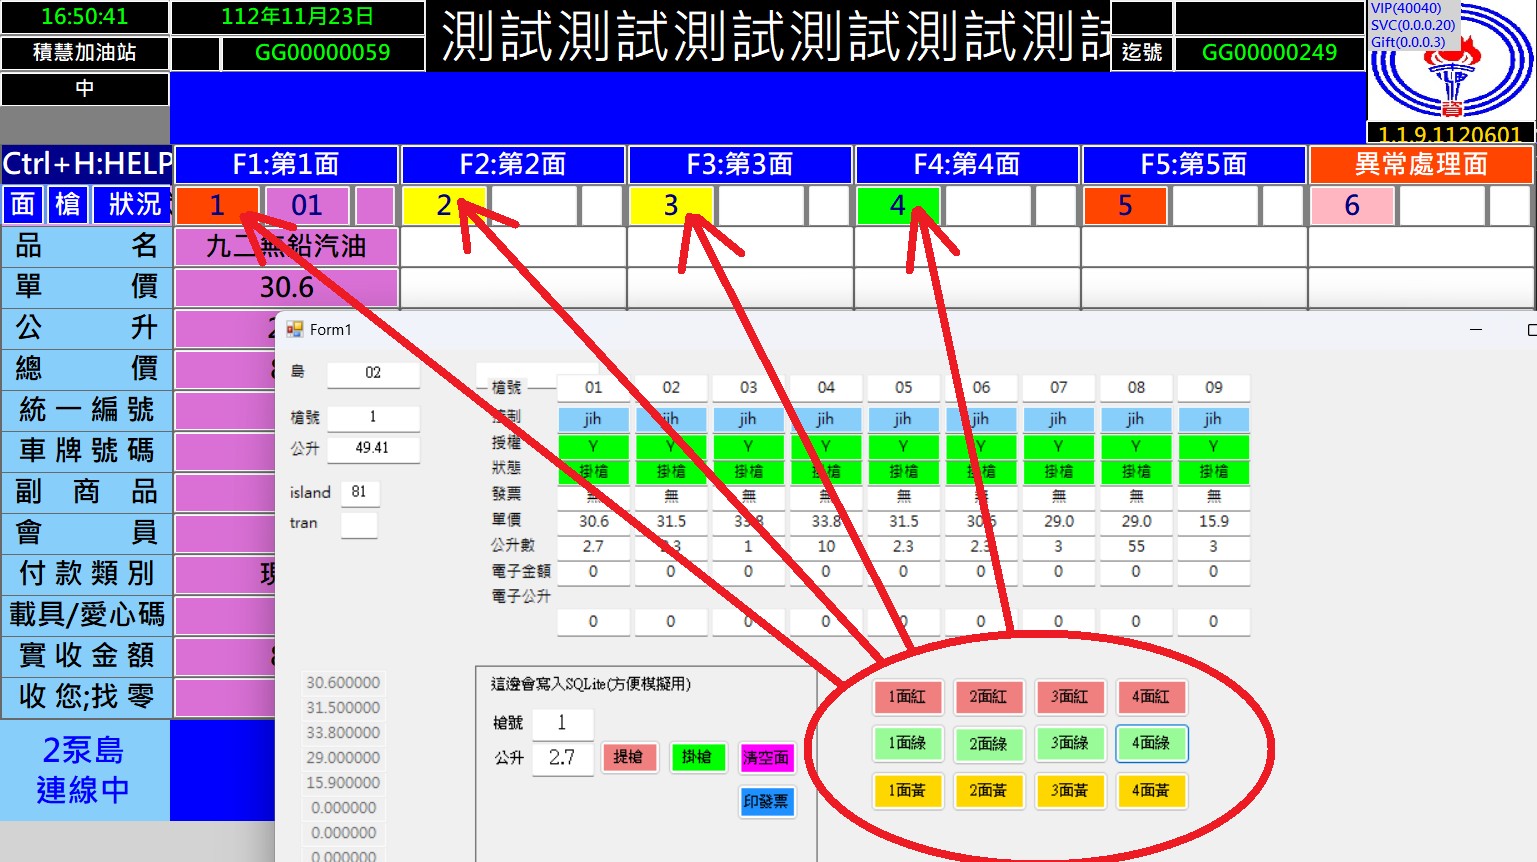Click the green 掛槍 hang-nozzle button
This screenshot has width=1537, height=862.
click(x=696, y=757)
